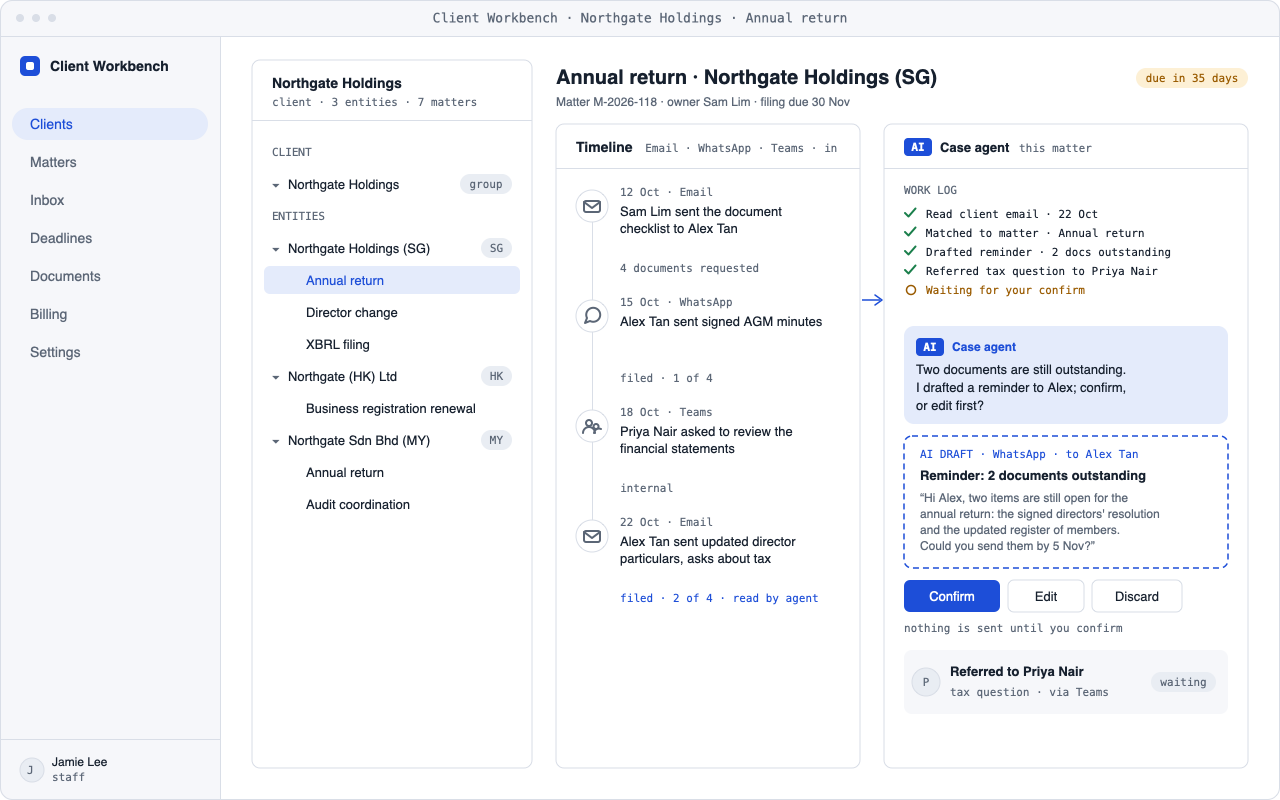
Task: Click the "waiting" badge on the referral card
Action: [1183, 682]
